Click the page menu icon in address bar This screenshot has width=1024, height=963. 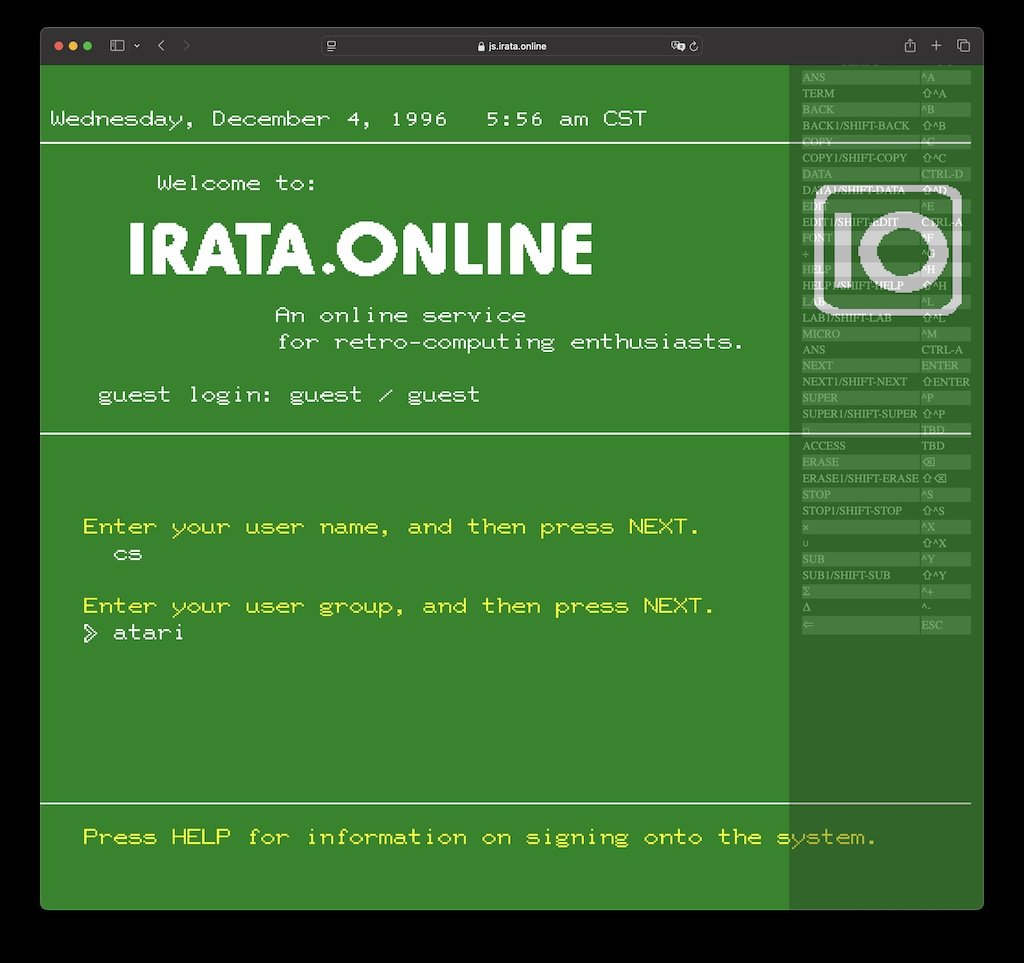(332, 46)
